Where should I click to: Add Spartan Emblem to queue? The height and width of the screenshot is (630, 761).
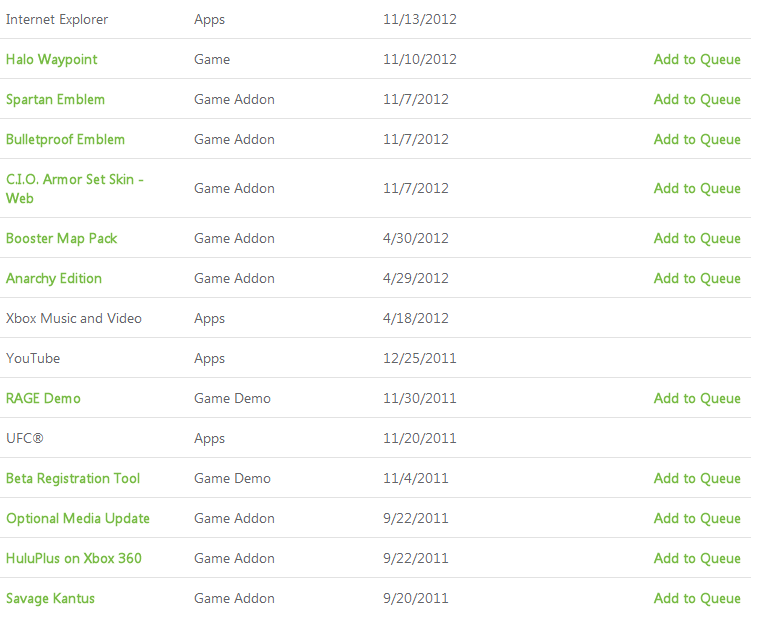pos(697,99)
